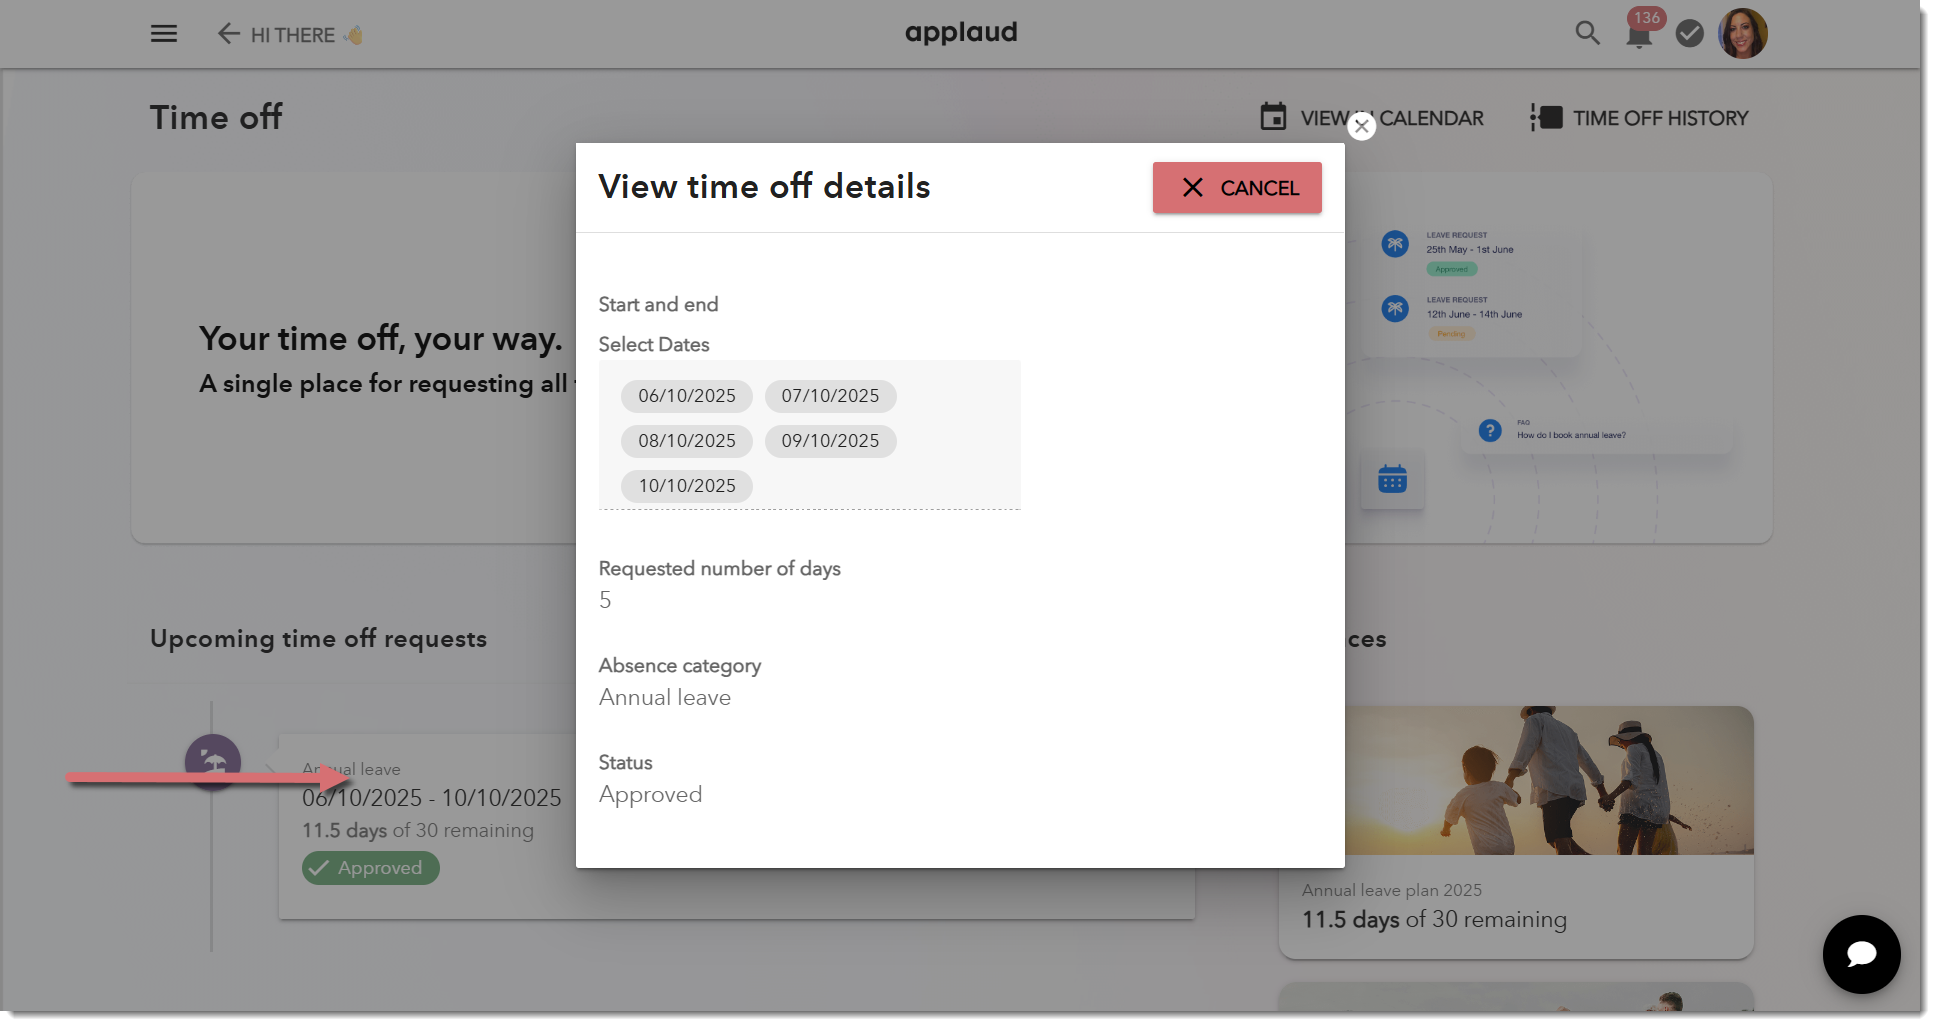Open VIEW IN CALENDAR
This screenshot has width=1935, height=1026.
1391,117
